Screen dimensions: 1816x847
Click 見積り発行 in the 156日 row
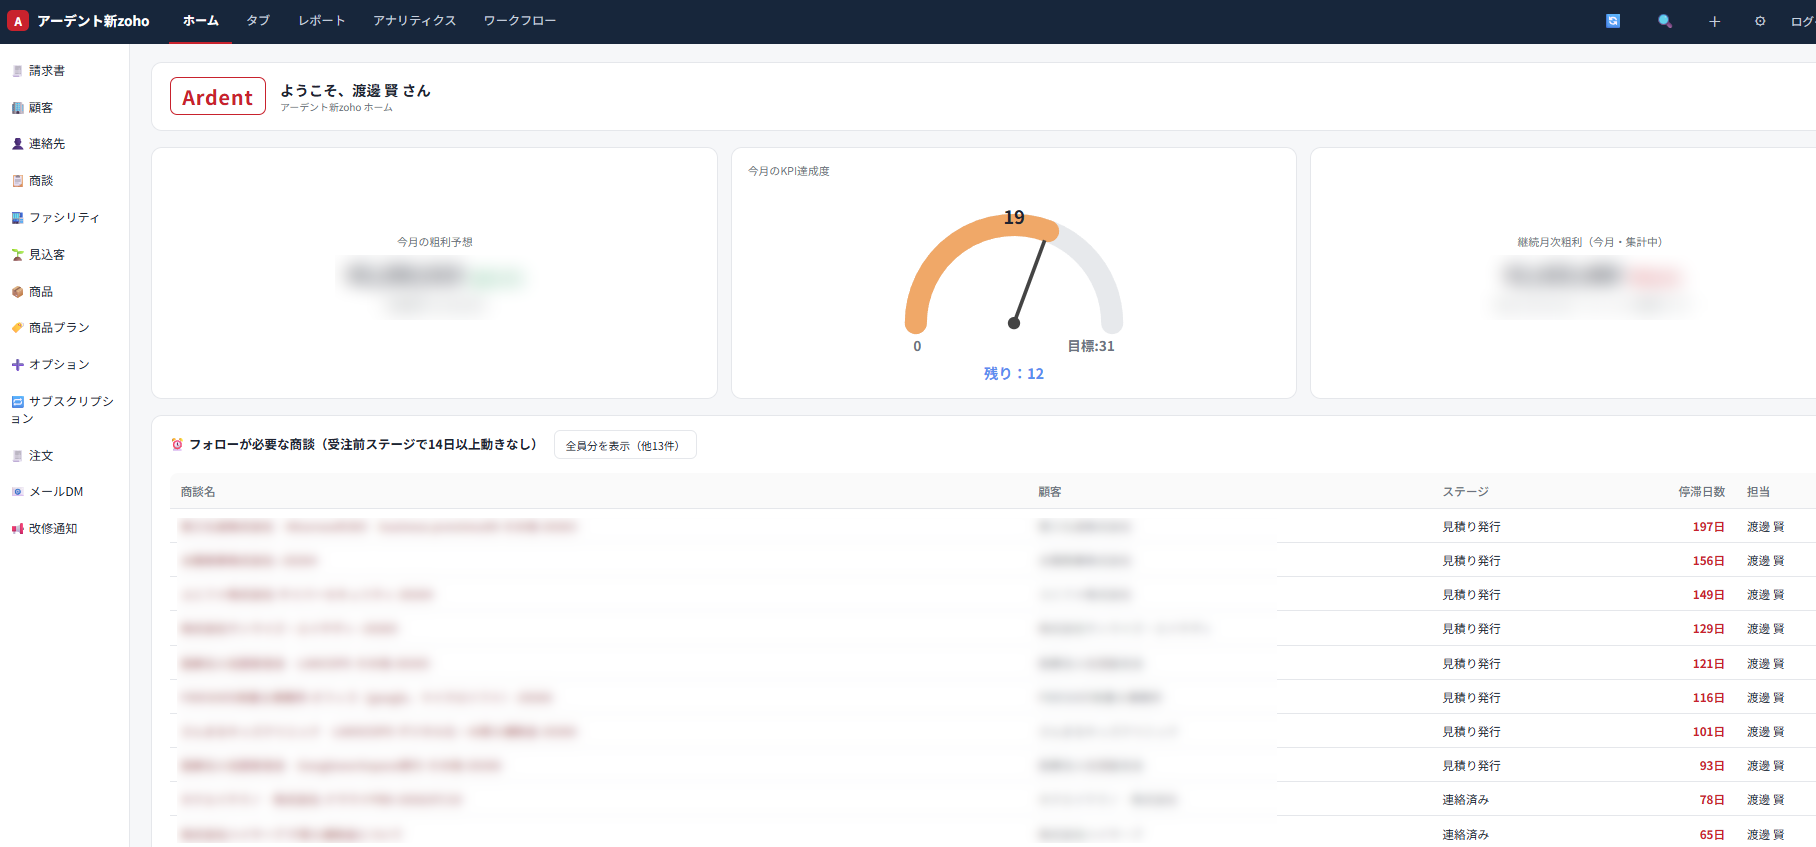[x=1471, y=561]
